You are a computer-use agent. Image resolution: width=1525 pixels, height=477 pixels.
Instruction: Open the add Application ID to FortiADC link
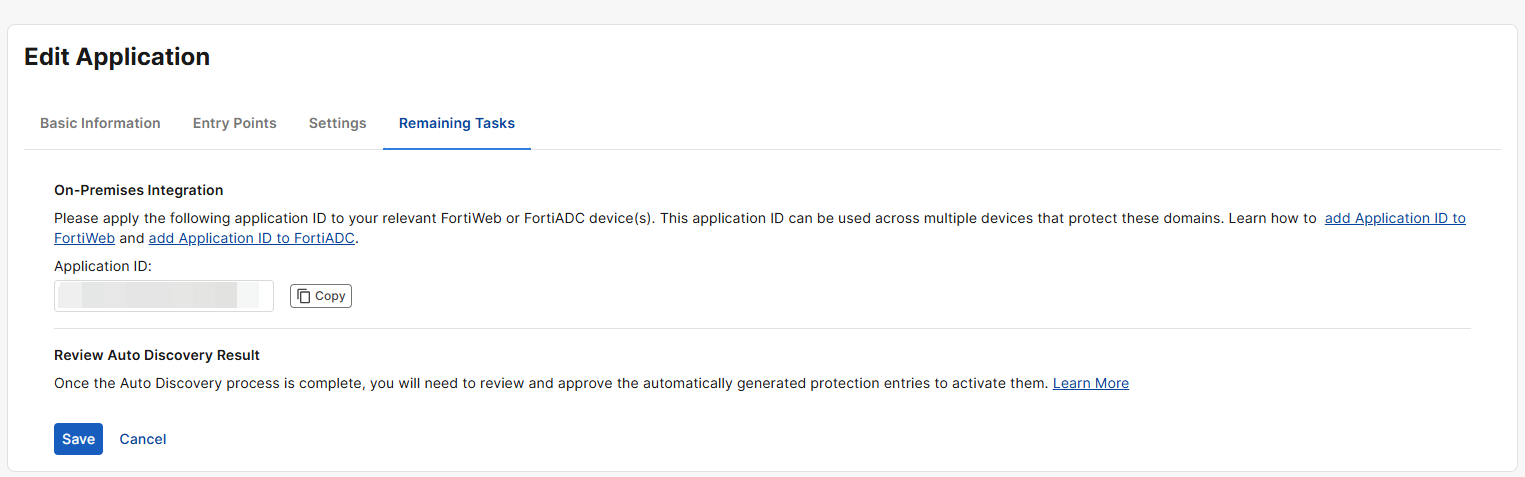tap(252, 238)
